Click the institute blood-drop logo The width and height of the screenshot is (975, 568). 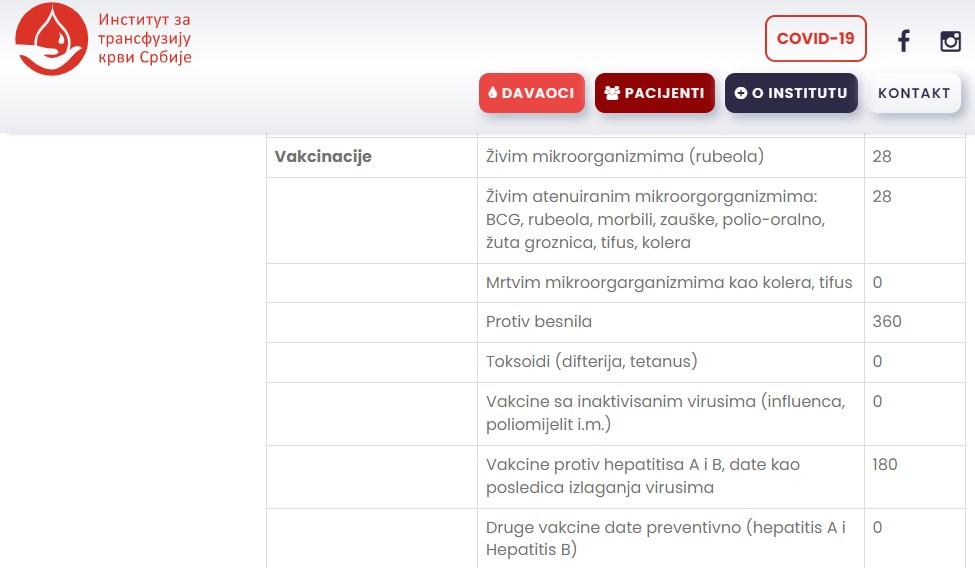(x=52, y=39)
